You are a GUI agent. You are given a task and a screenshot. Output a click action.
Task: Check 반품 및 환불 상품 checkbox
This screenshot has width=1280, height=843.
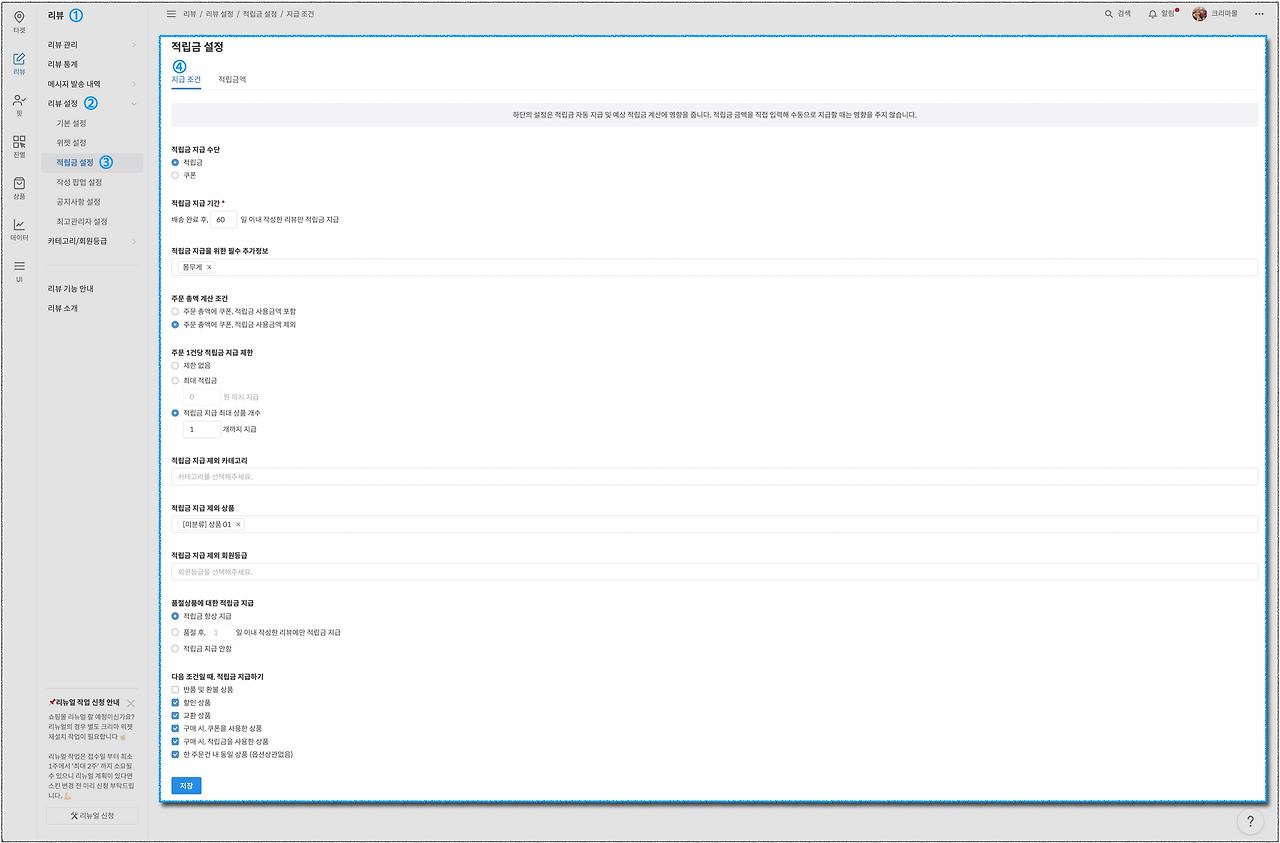pos(175,690)
